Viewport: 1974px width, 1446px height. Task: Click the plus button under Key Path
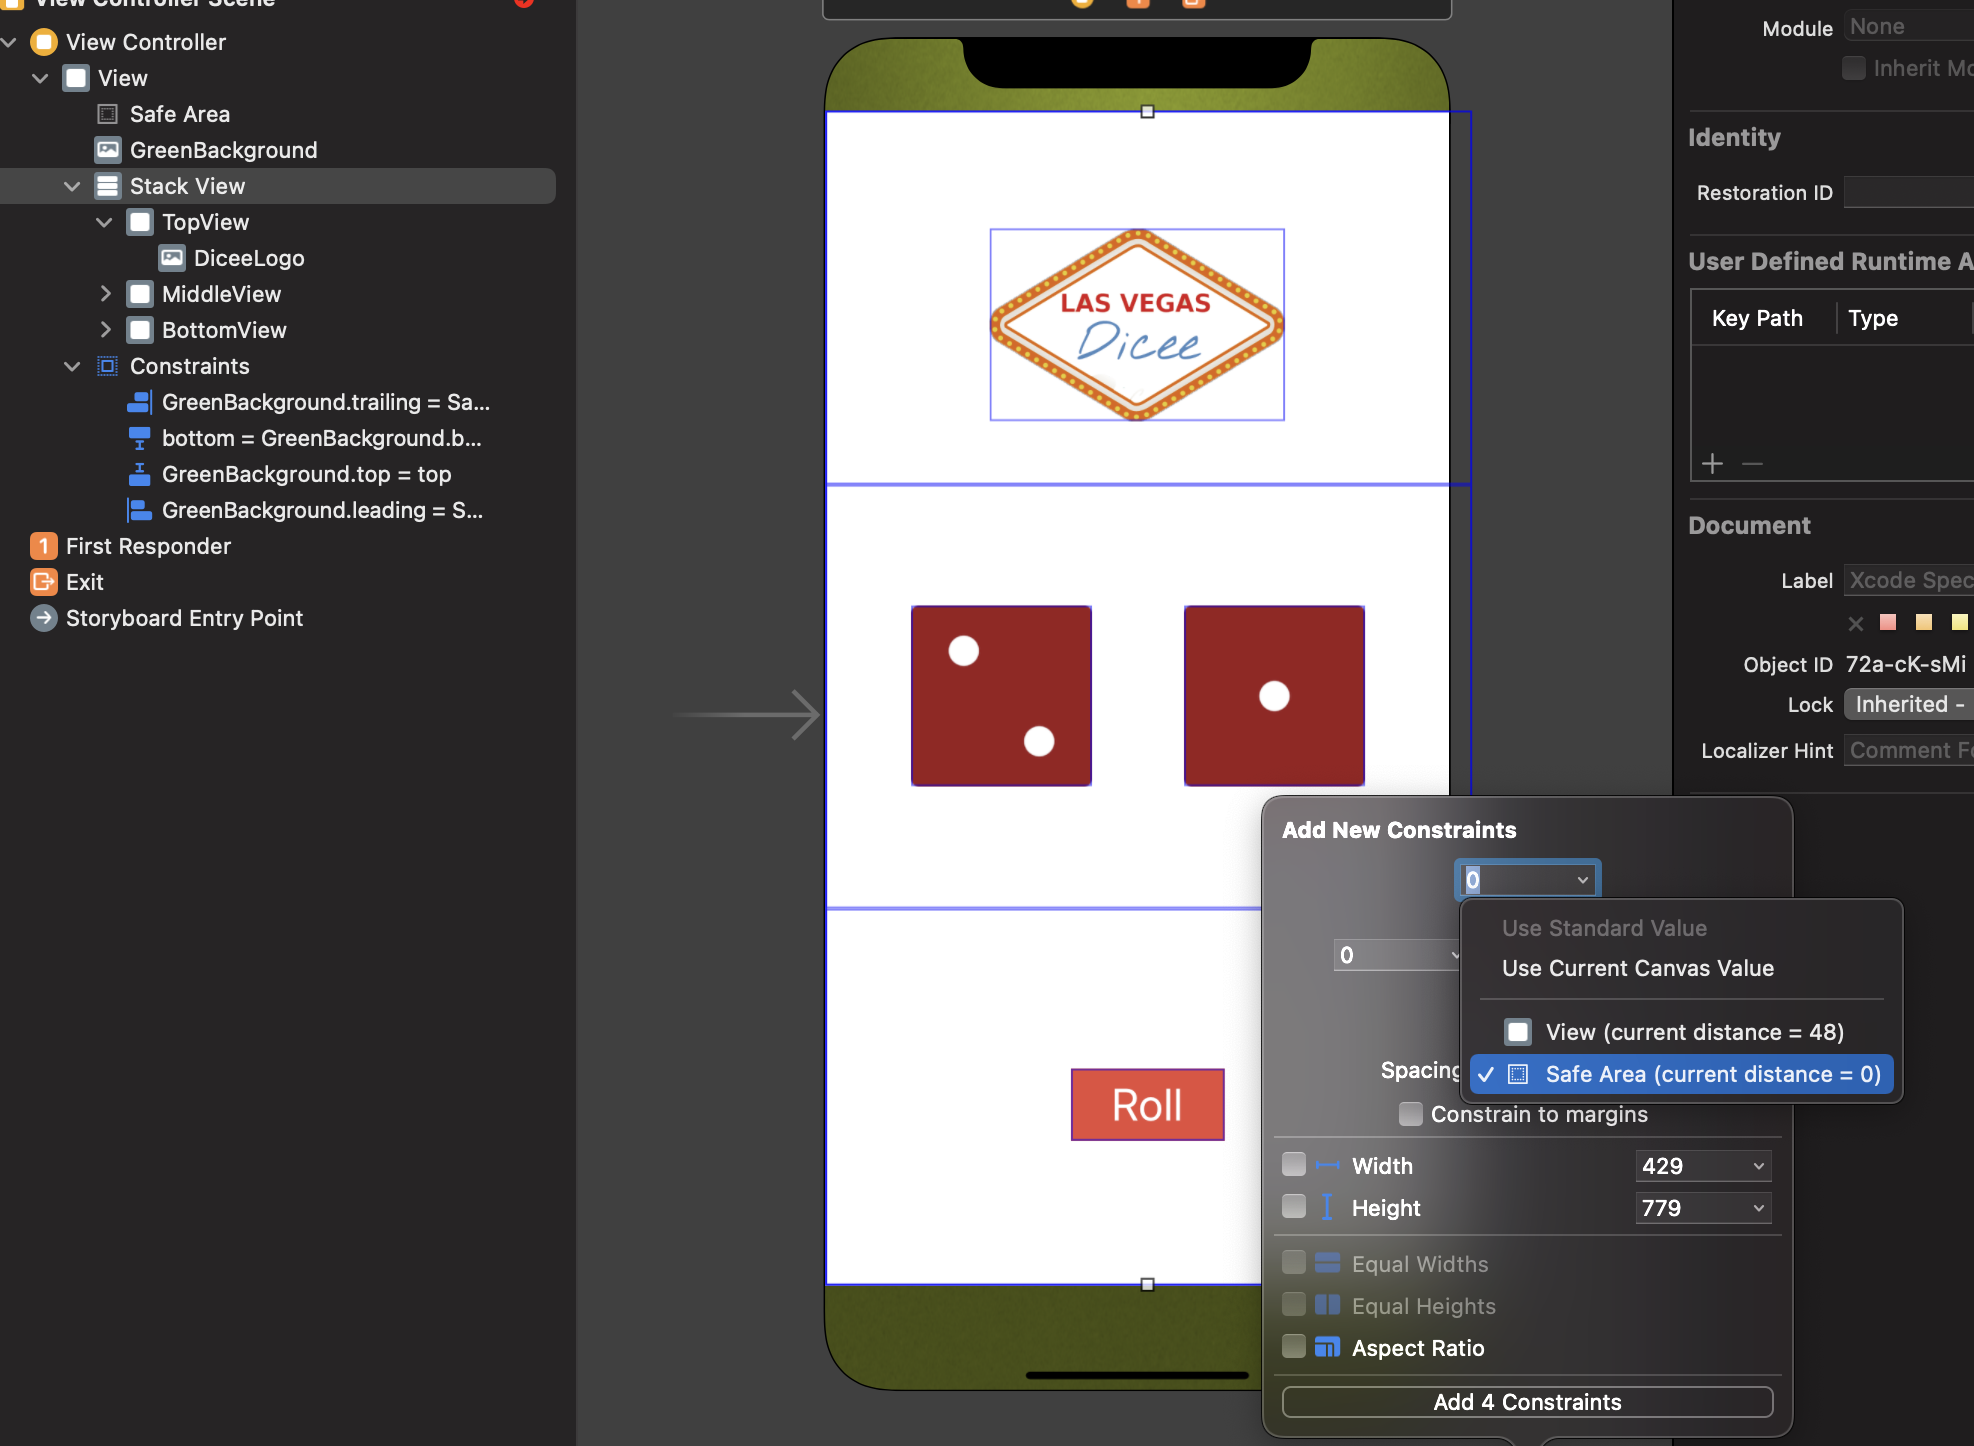click(x=1712, y=464)
